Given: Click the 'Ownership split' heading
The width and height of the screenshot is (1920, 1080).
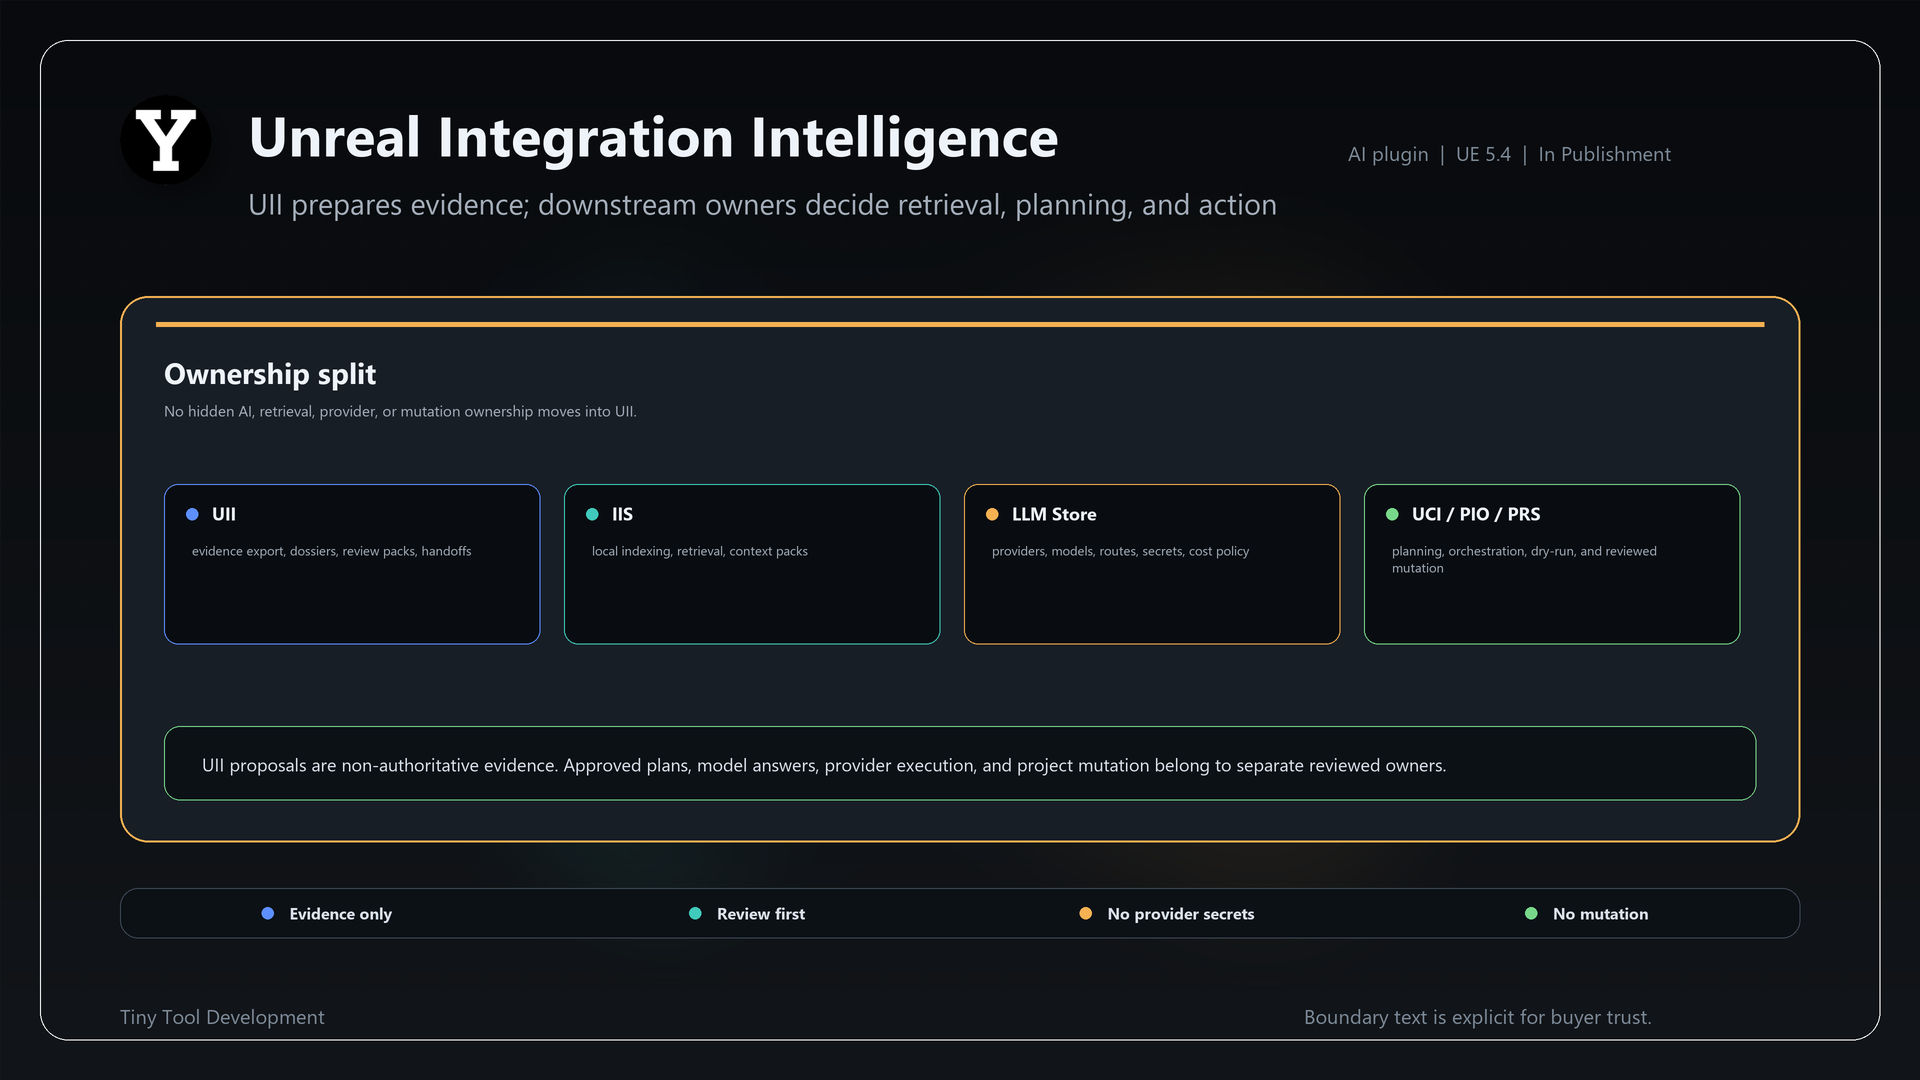Looking at the screenshot, I should coord(270,374).
